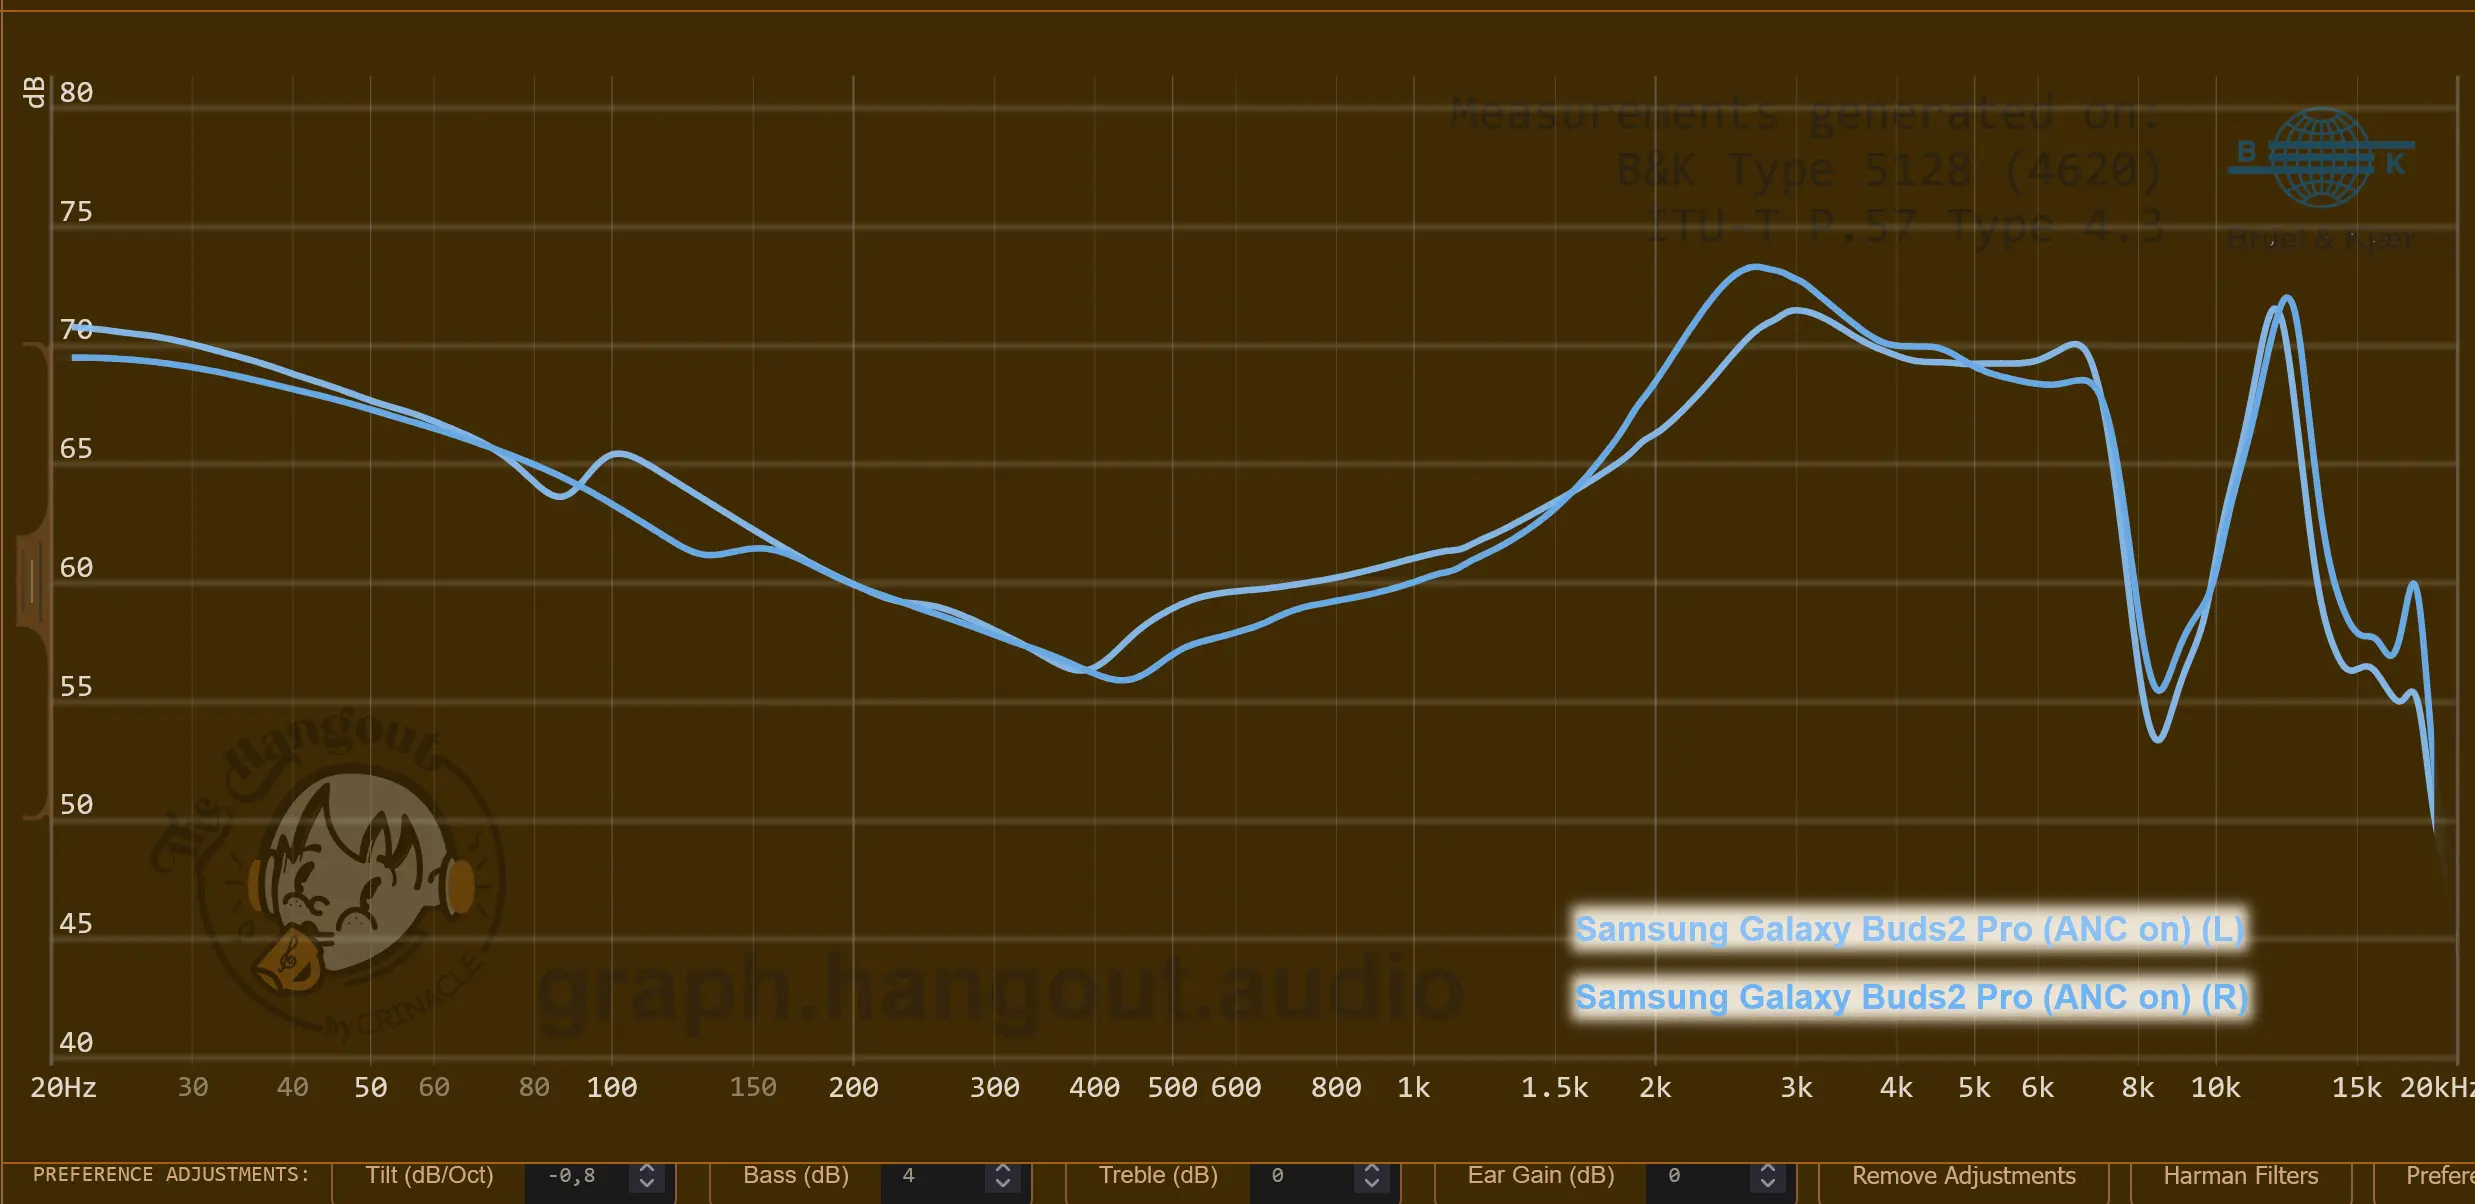Select the Samsung Galaxy Buds2 Pro (R) legend label
The height and width of the screenshot is (1204, 2475).
coord(1911,997)
